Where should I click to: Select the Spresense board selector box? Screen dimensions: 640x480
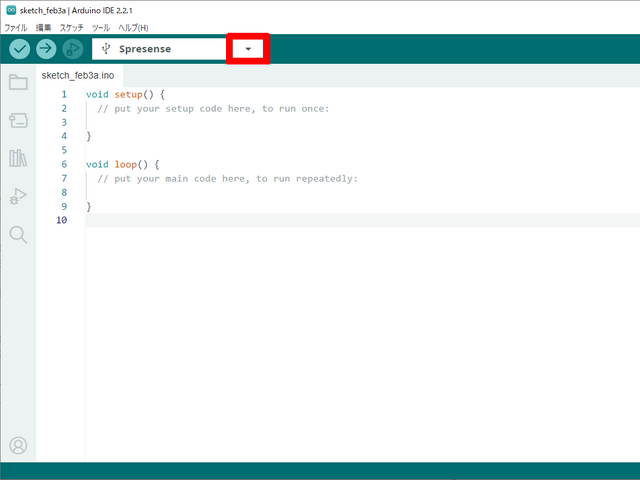160,49
